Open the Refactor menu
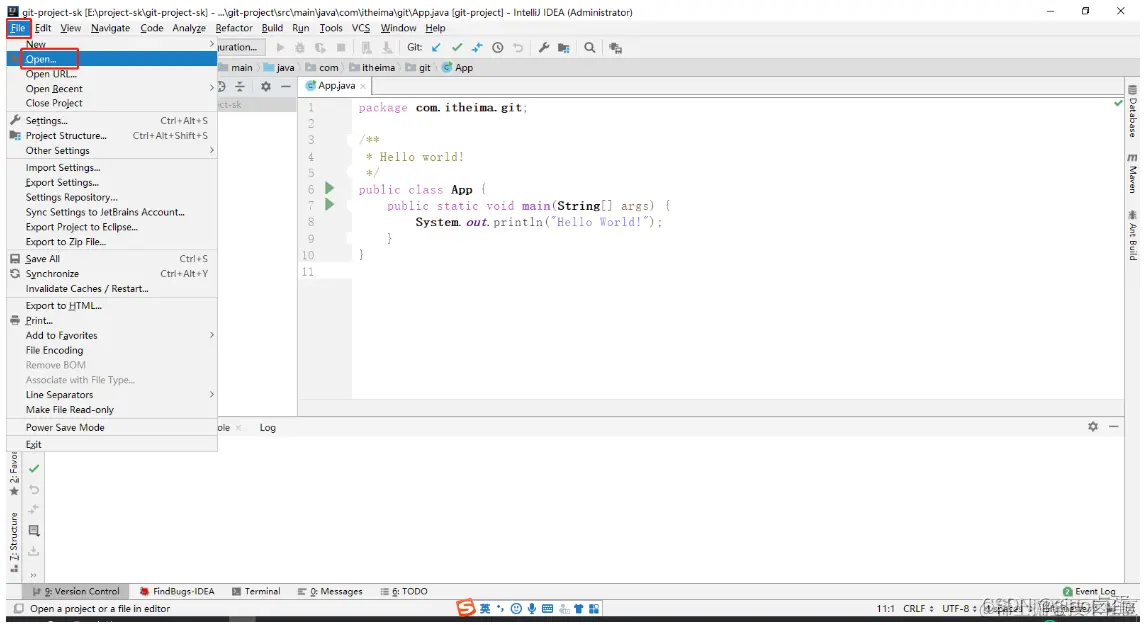The height and width of the screenshot is (625, 1145). point(234,28)
